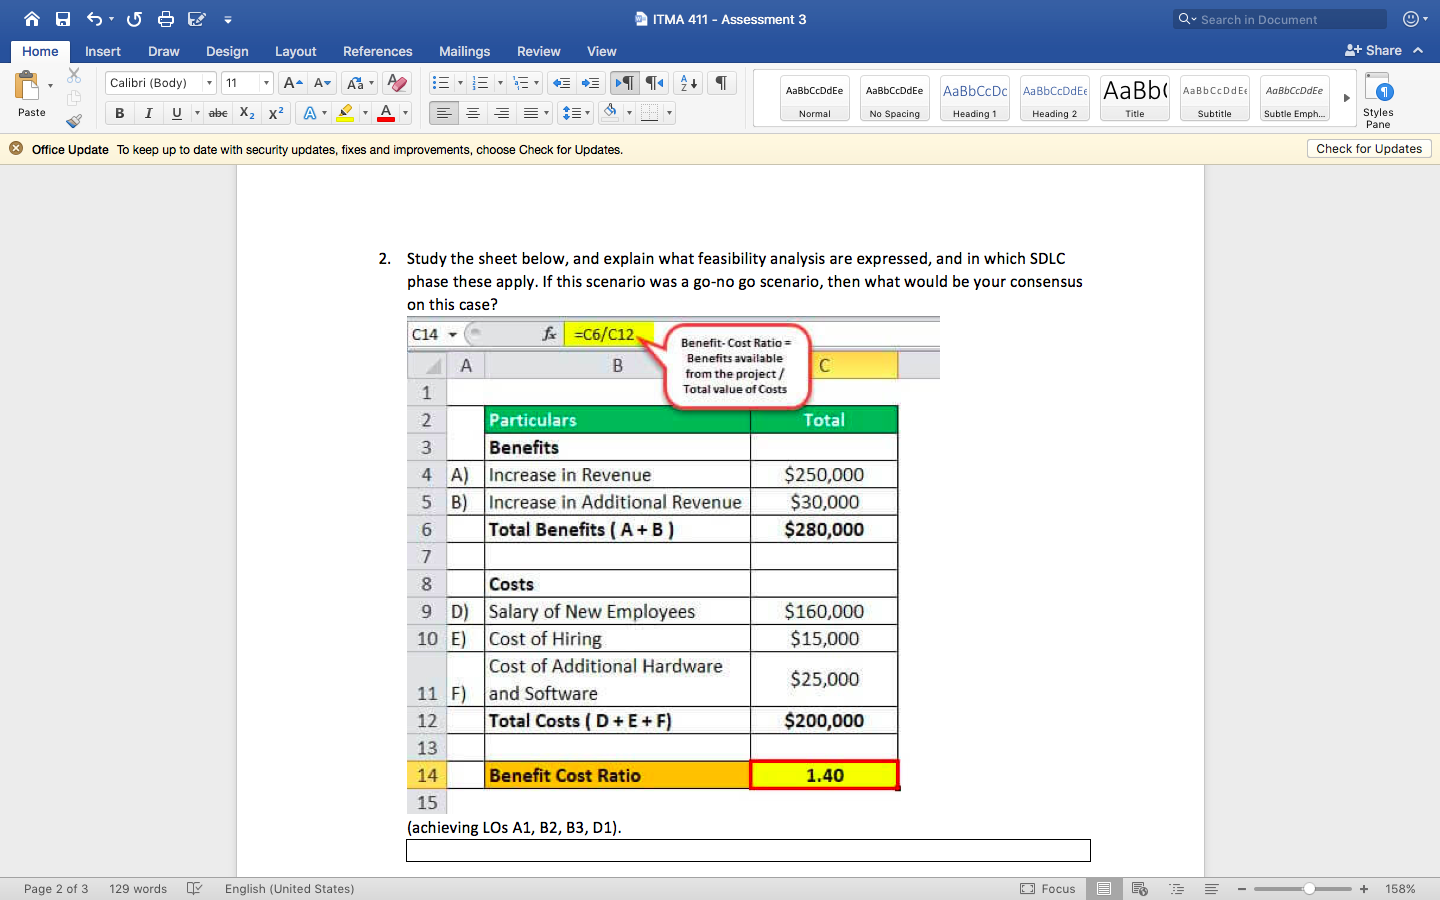This screenshot has height=900, width=1440.
Task: Open the Paste options arrow
Action: [x=50, y=86]
